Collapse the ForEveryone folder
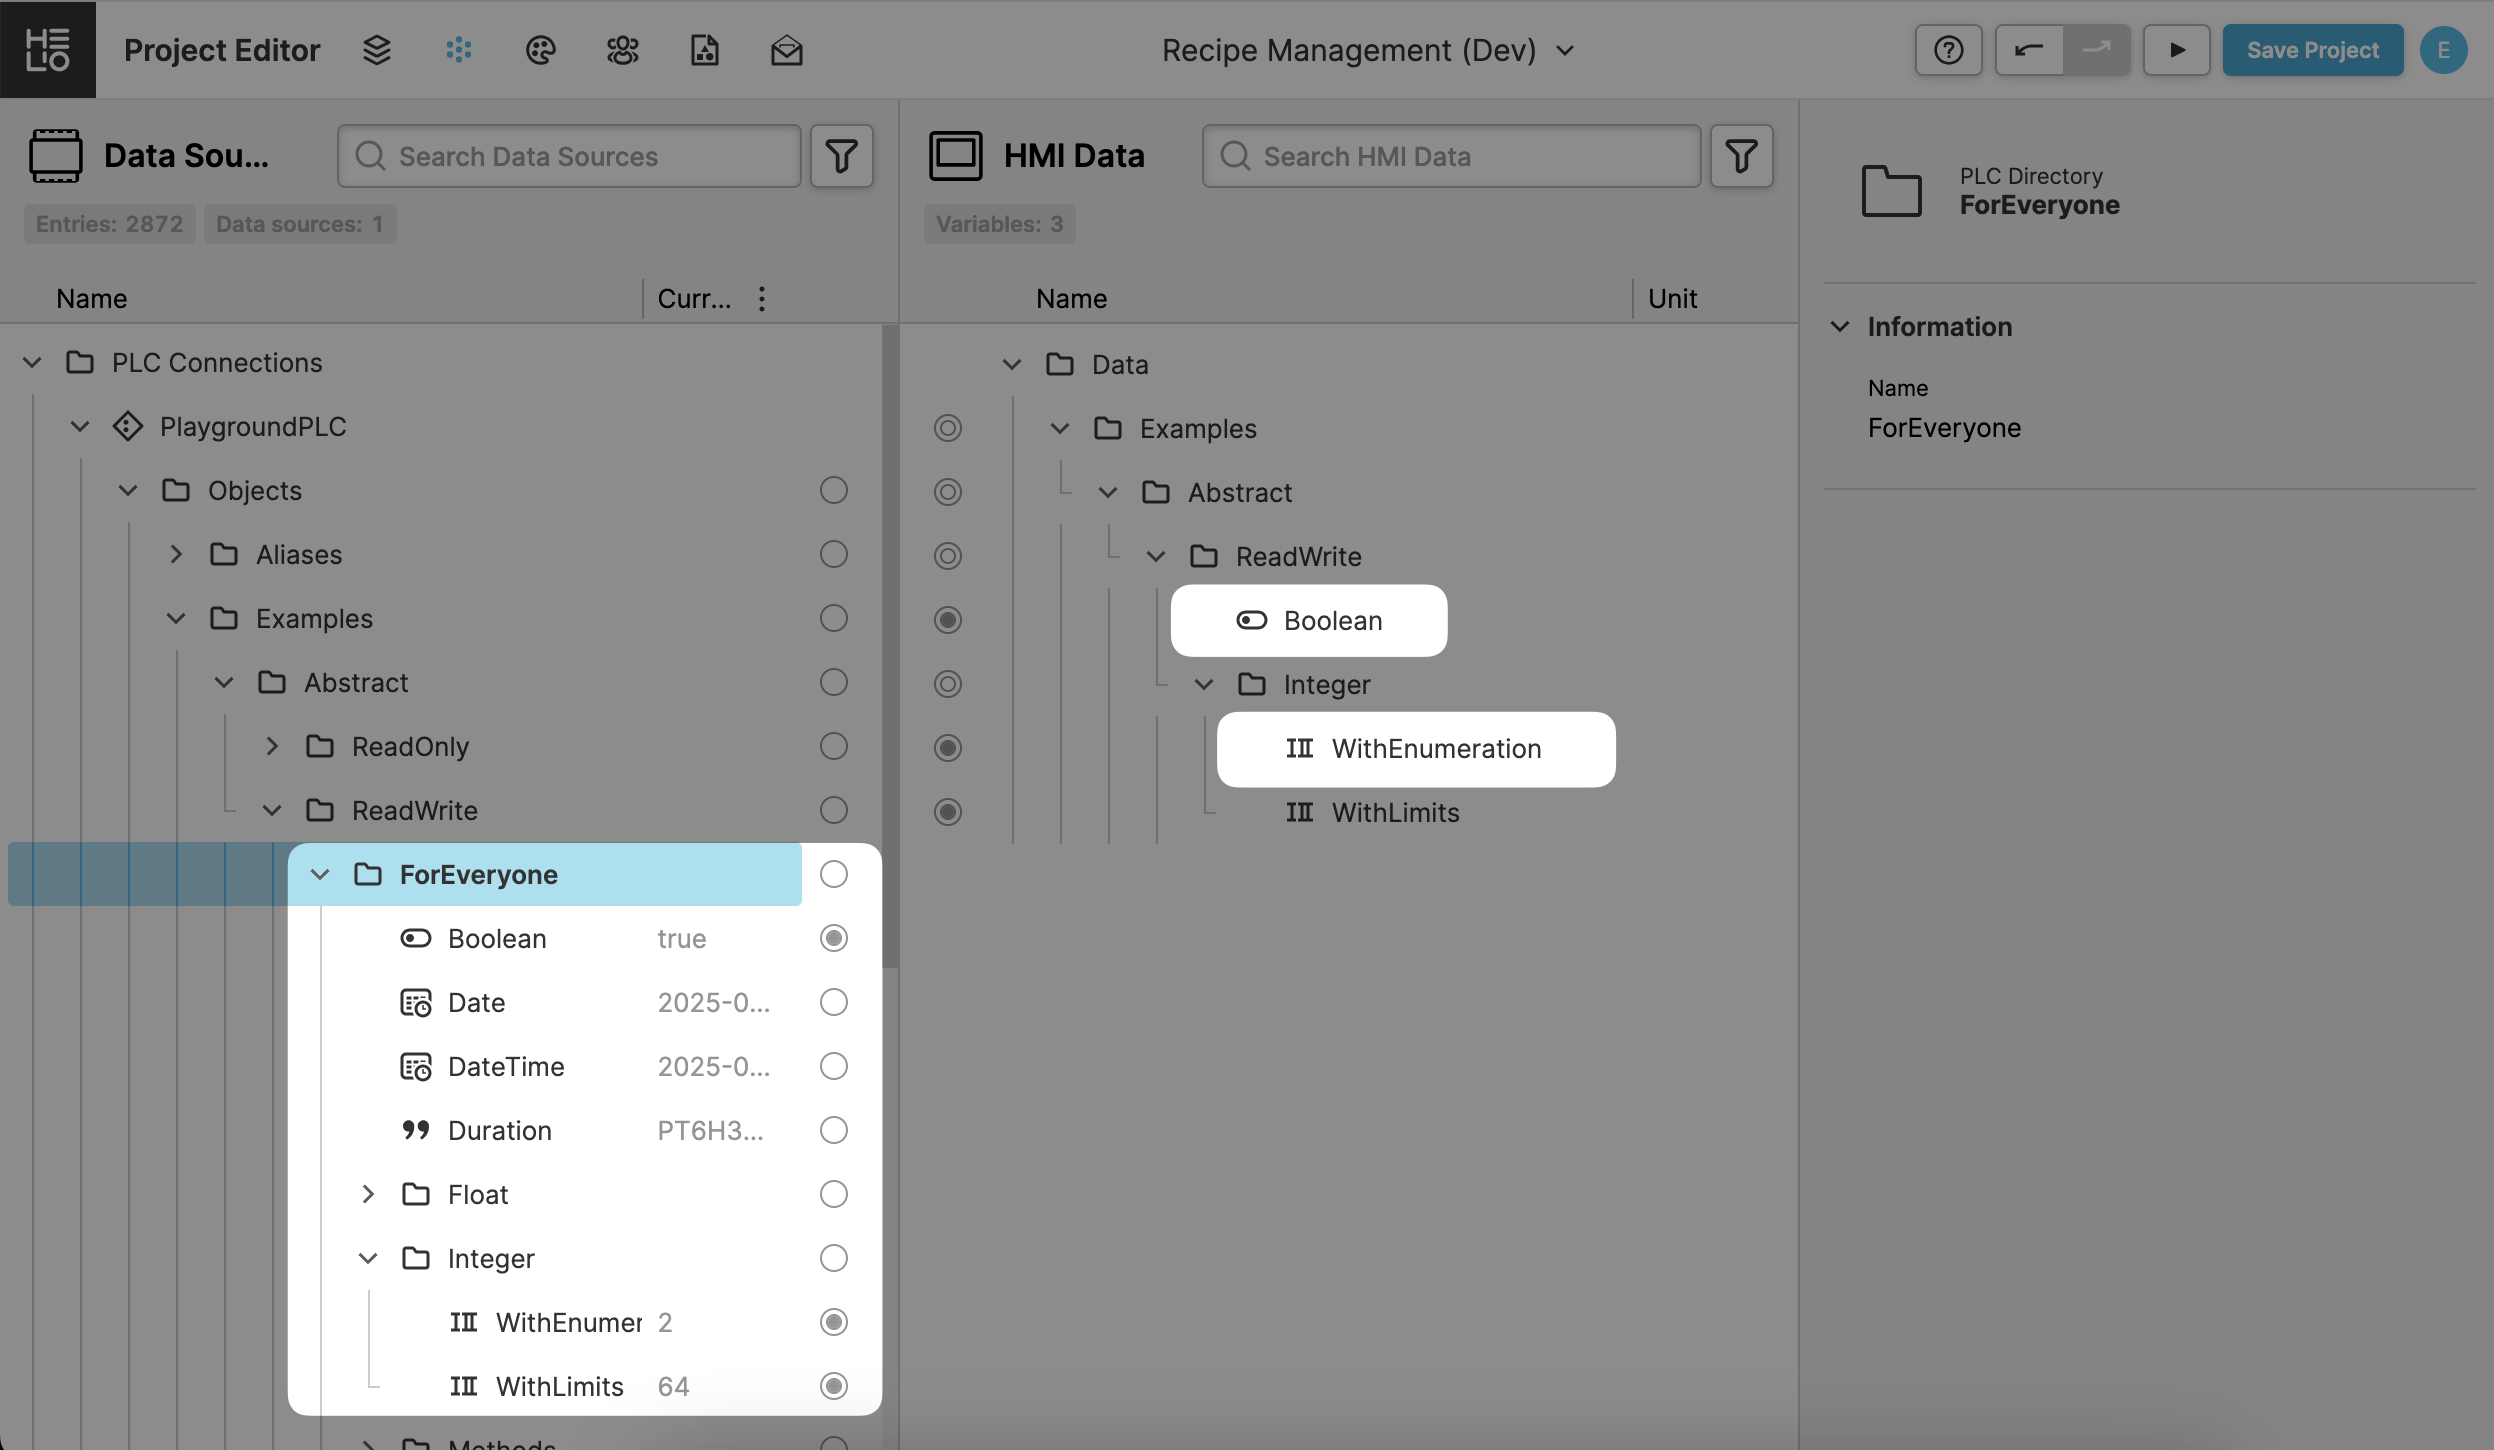The image size is (2494, 1450). (x=320, y=875)
